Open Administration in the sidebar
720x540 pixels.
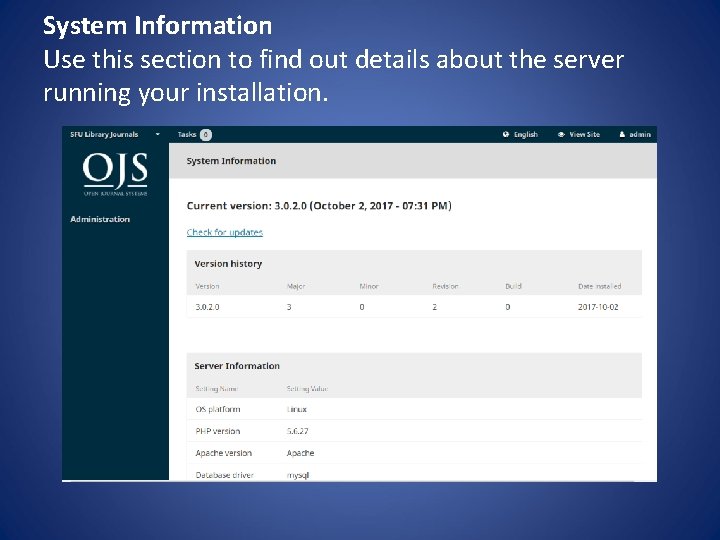pyautogui.click(x=100, y=219)
